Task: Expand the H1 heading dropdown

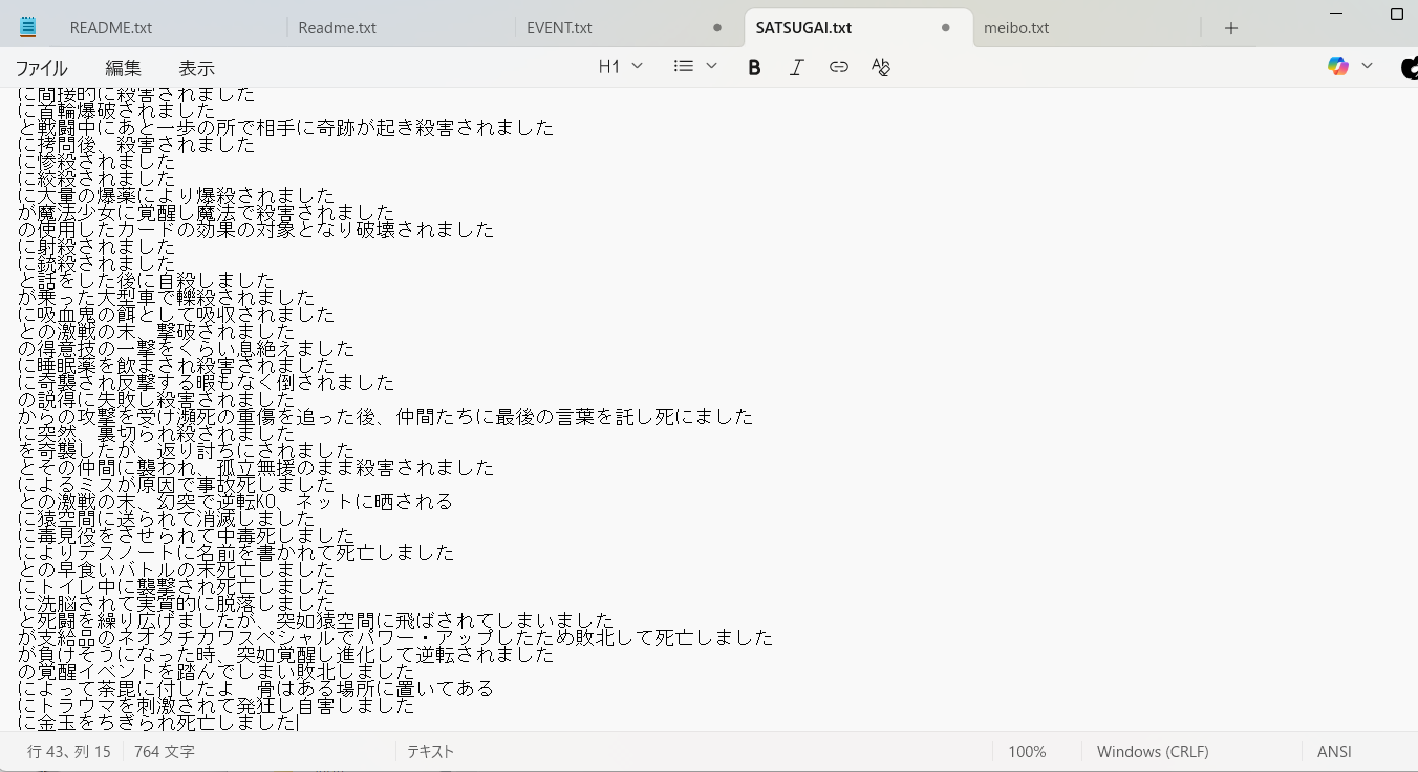Action: pos(620,66)
